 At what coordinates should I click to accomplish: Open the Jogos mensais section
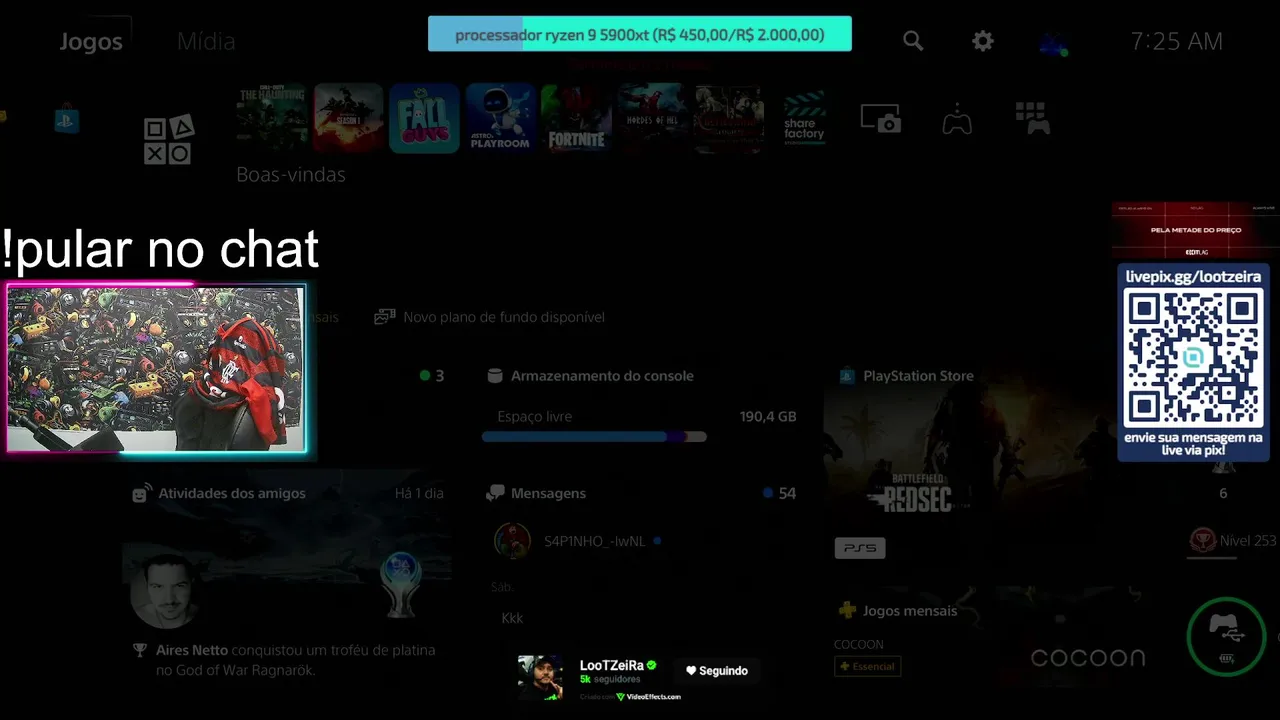tap(910, 611)
